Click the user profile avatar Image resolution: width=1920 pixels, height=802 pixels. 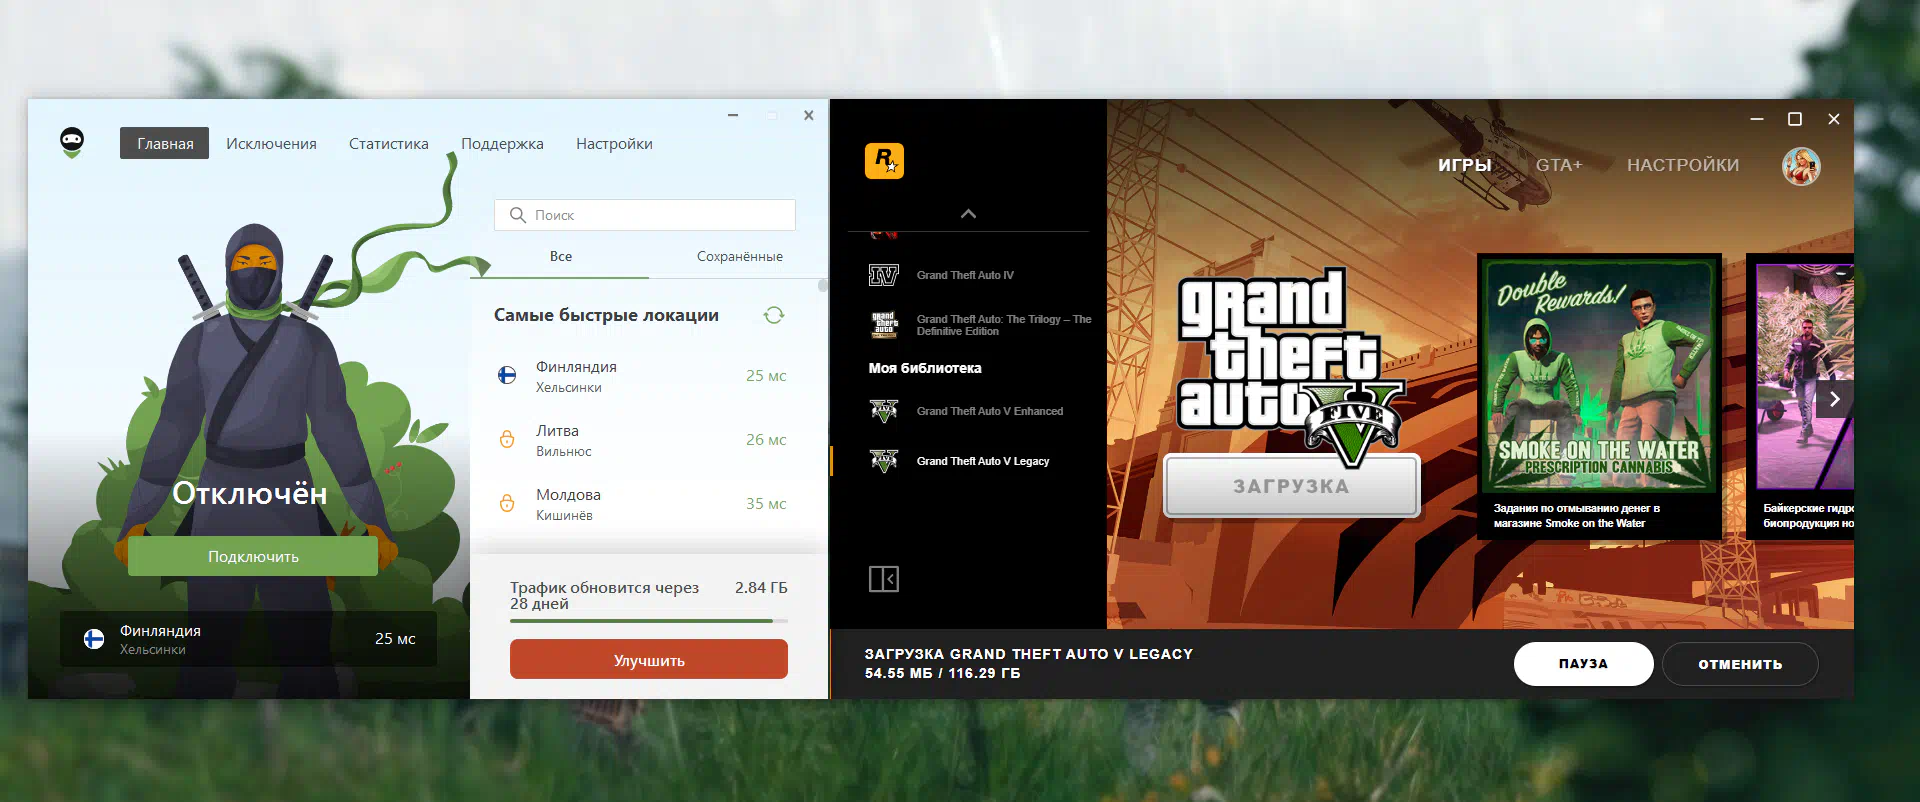(x=1801, y=166)
